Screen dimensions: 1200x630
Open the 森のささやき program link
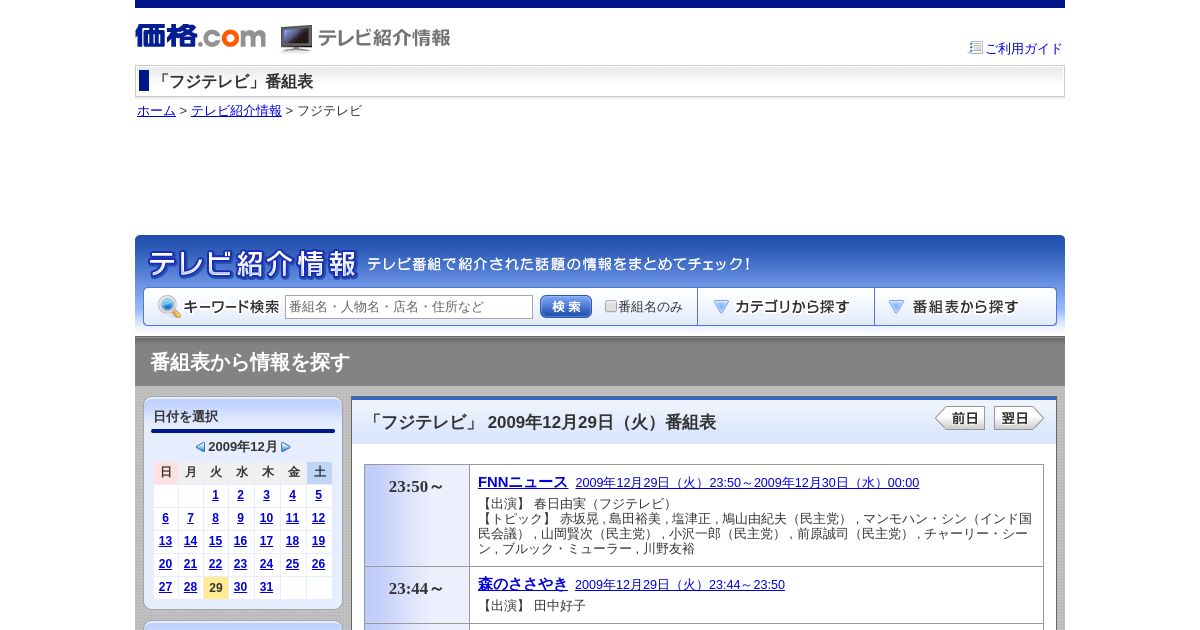pos(522,584)
